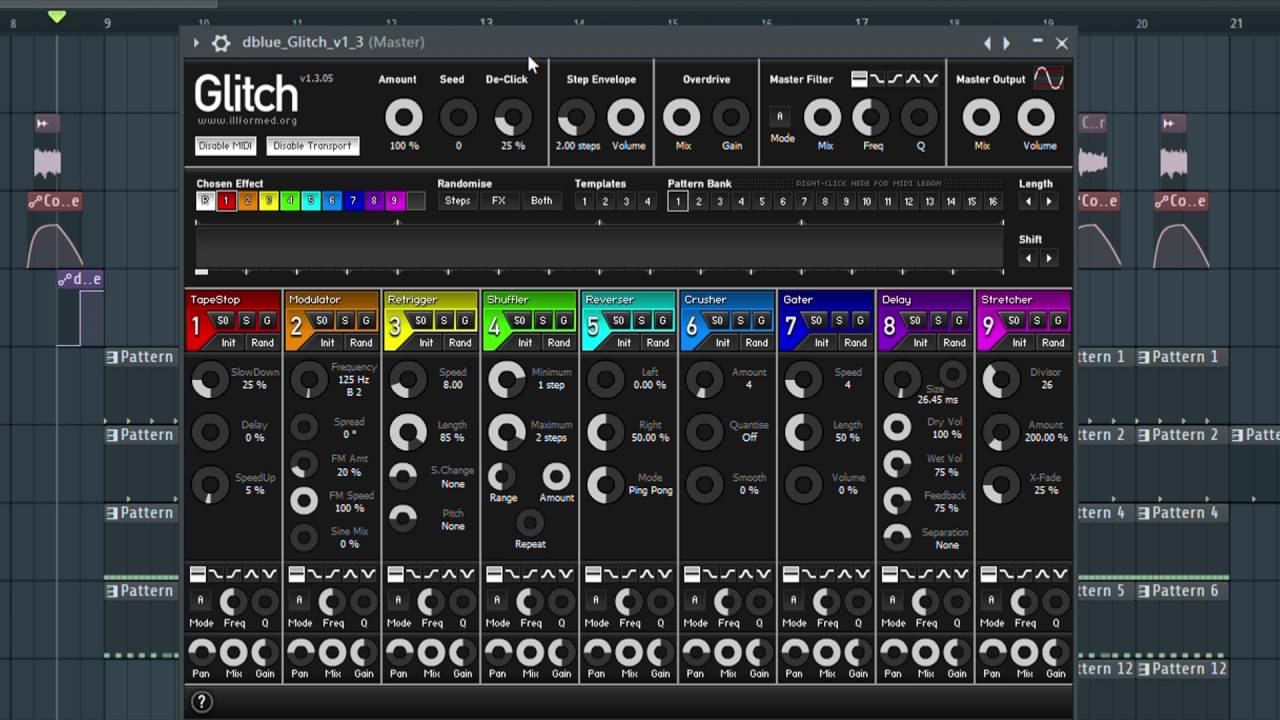The image size is (1280, 720).
Task: Select Modulator high-pass filter shape
Action: click(333, 574)
